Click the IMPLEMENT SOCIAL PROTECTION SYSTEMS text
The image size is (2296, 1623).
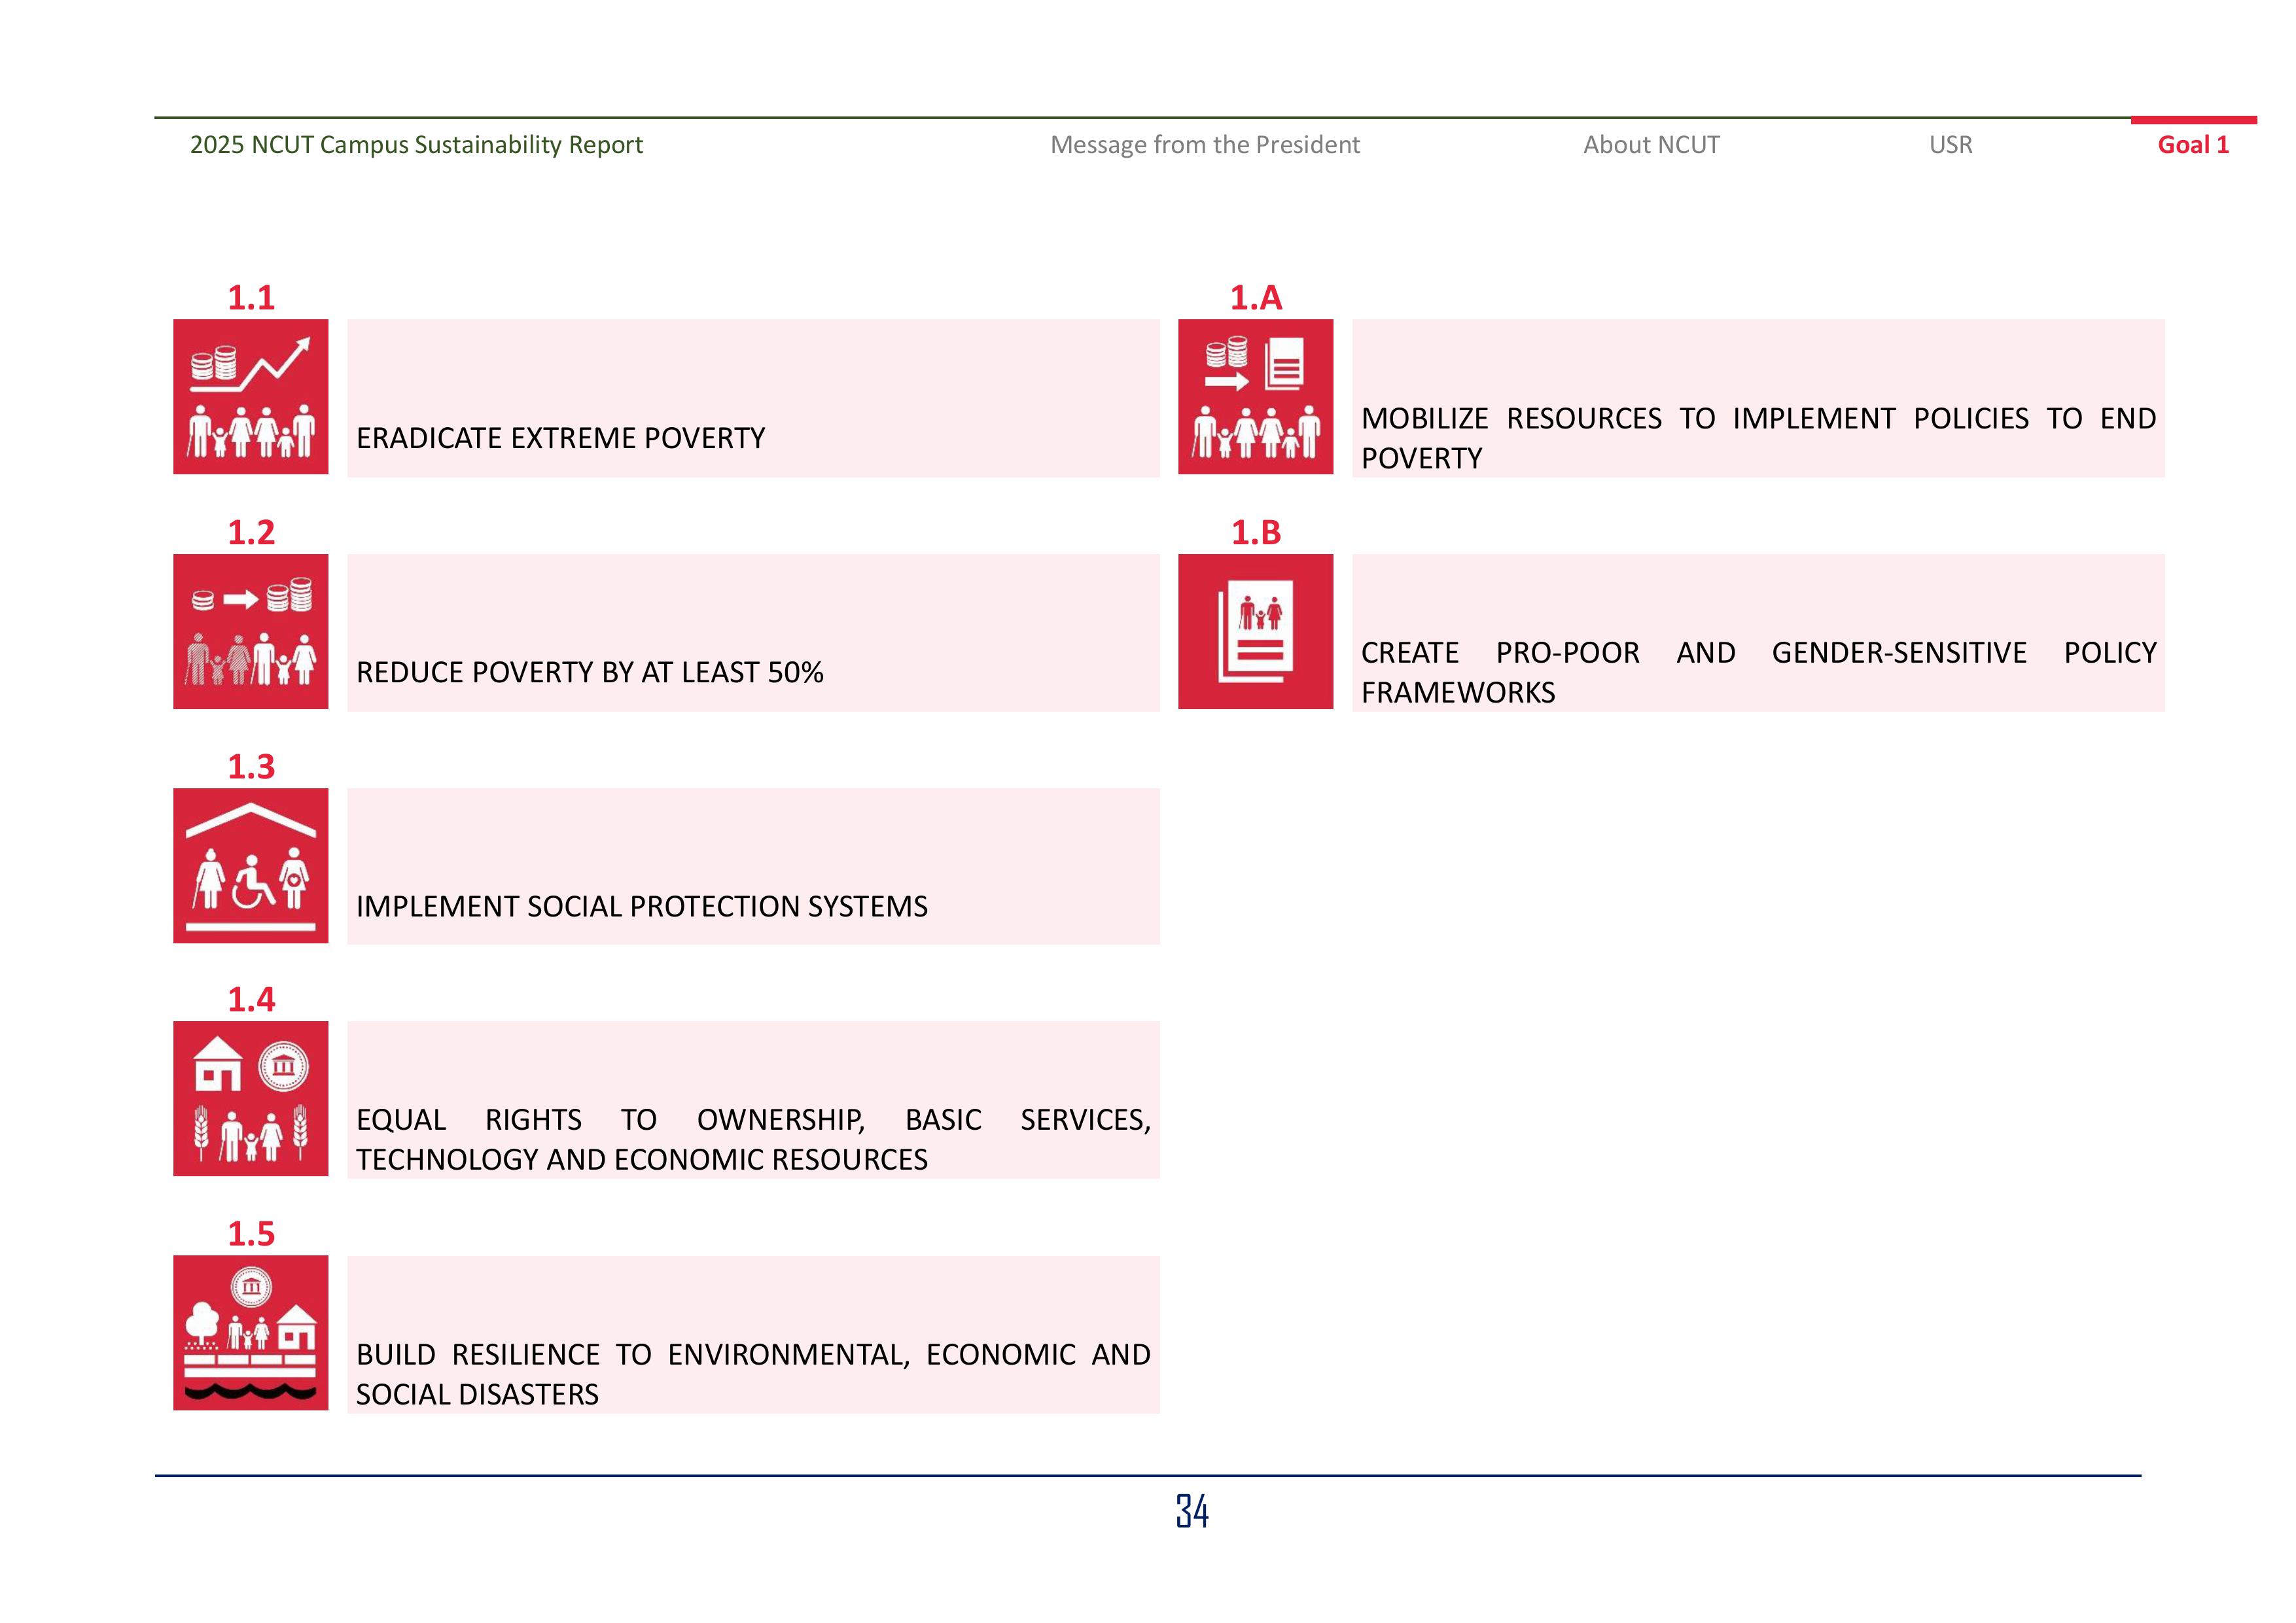641,906
